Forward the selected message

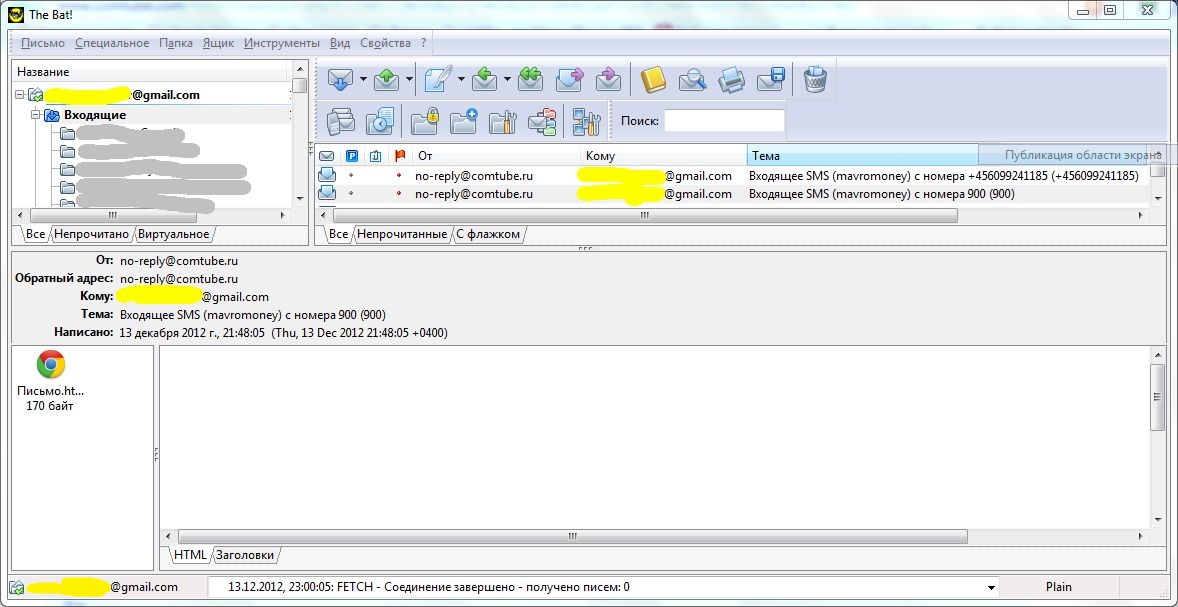(569, 79)
